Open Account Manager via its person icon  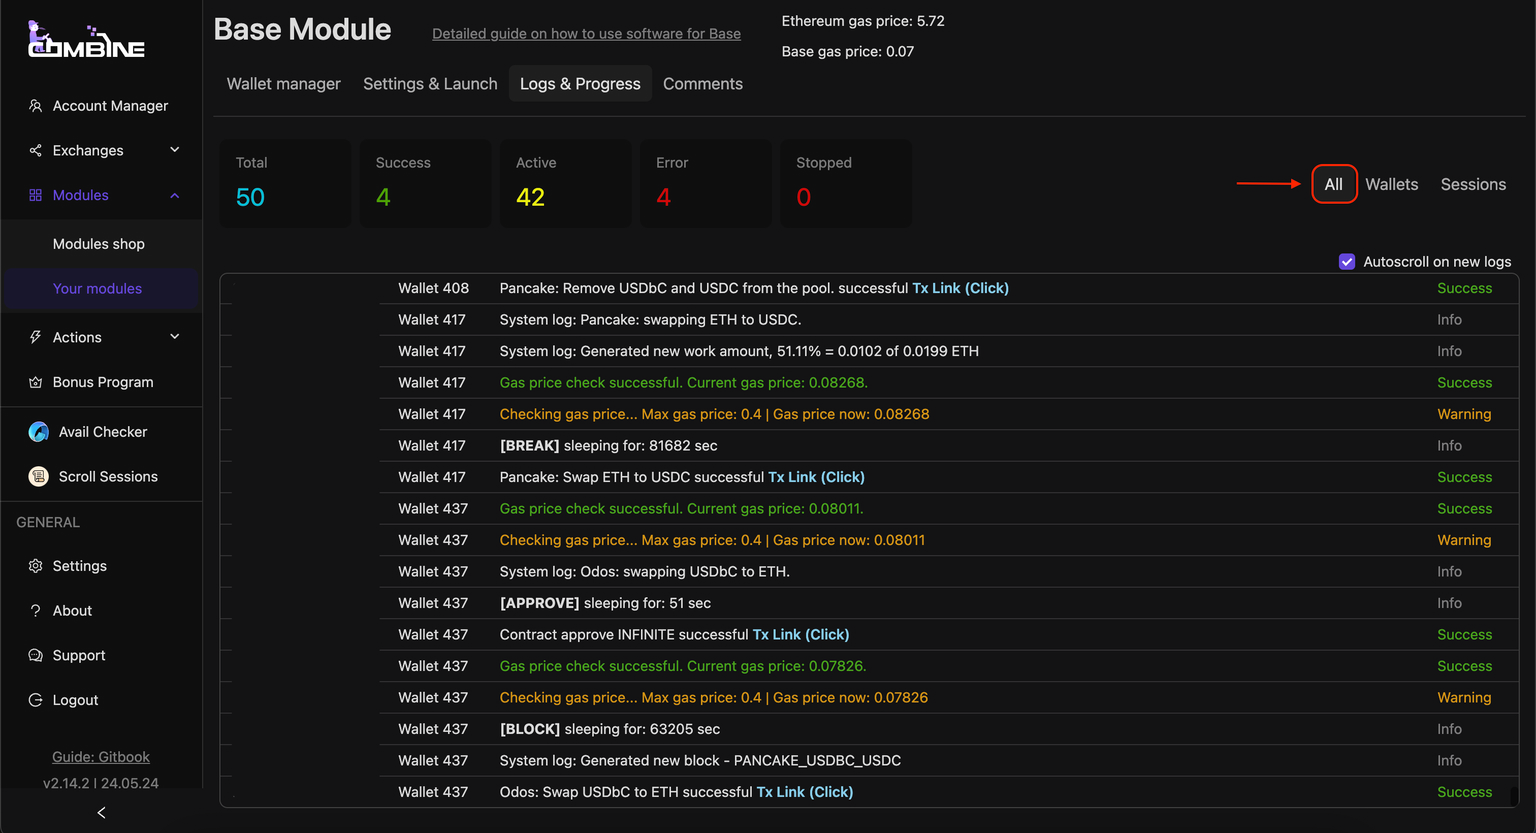(x=35, y=106)
